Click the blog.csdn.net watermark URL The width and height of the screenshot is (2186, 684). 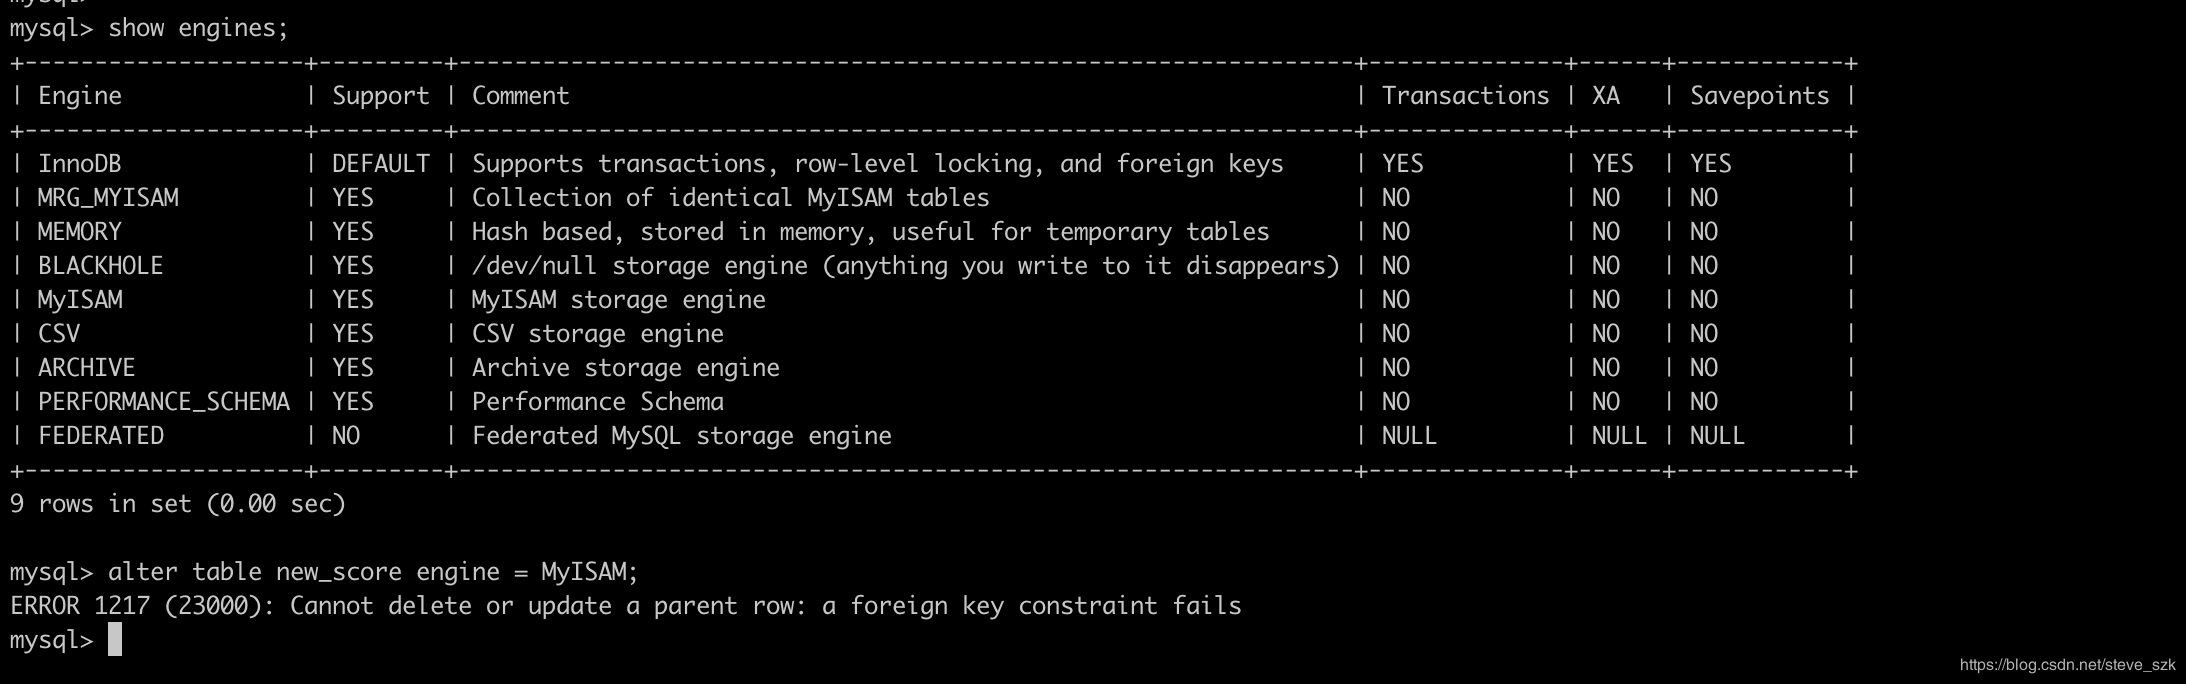point(2067,665)
